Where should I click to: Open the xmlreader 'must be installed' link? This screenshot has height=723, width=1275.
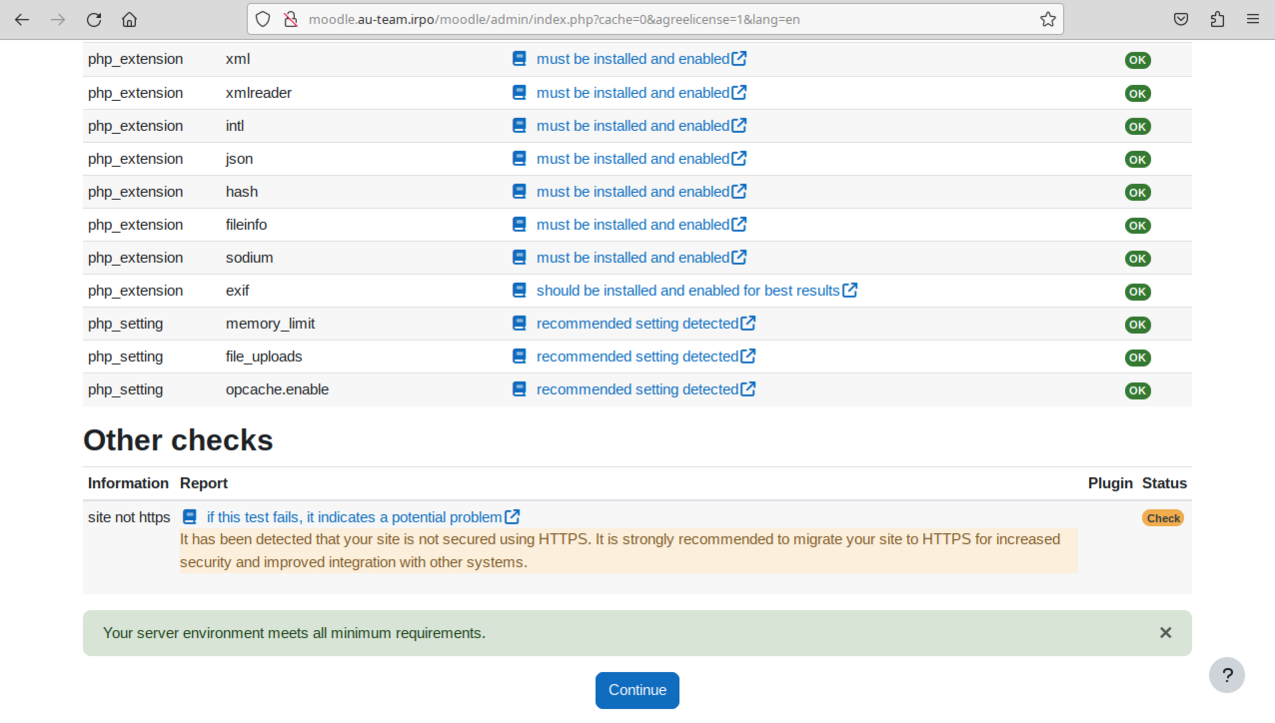click(632, 93)
